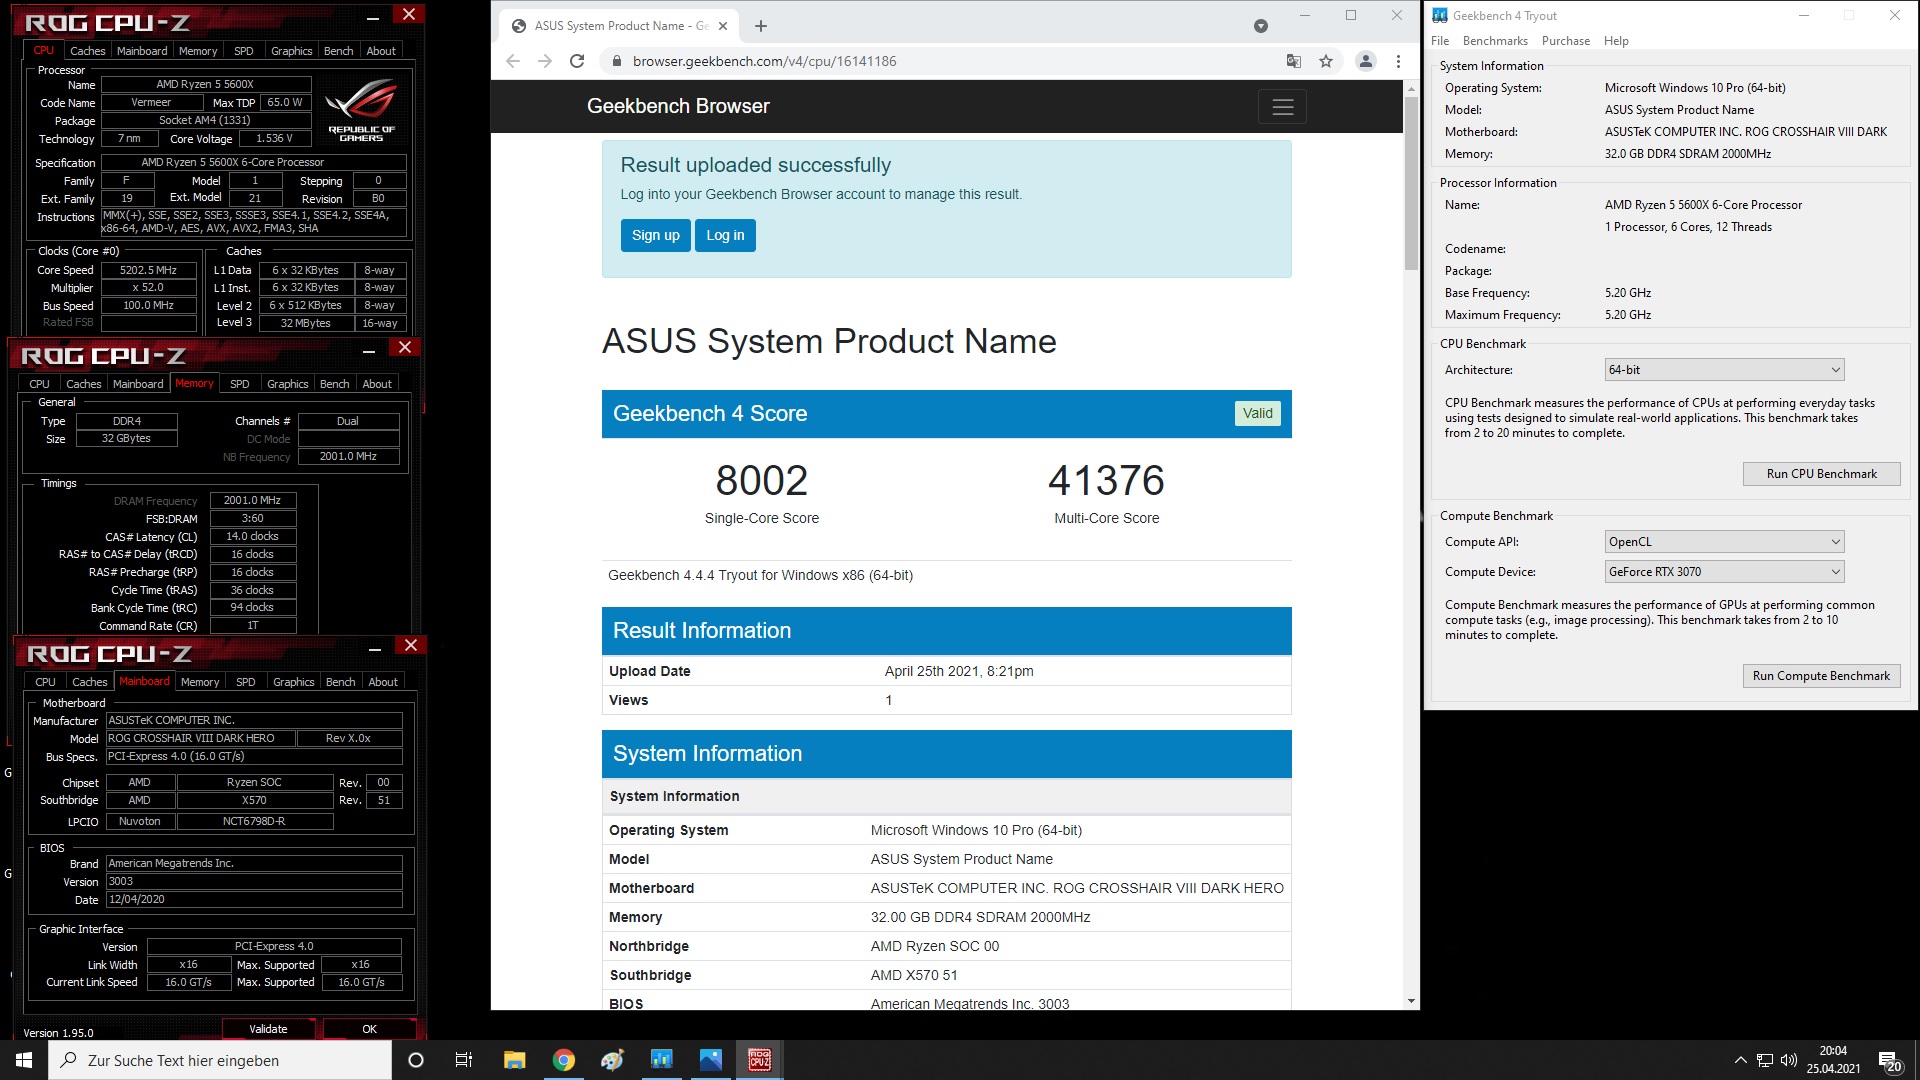Open Mainboard tab in top CPU-Z window
Screen dimensions: 1920x1080
pyautogui.click(x=142, y=51)
